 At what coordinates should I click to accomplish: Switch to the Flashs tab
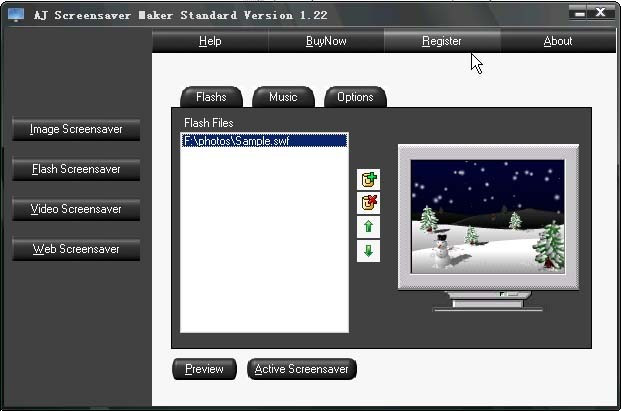click(211, 97)
